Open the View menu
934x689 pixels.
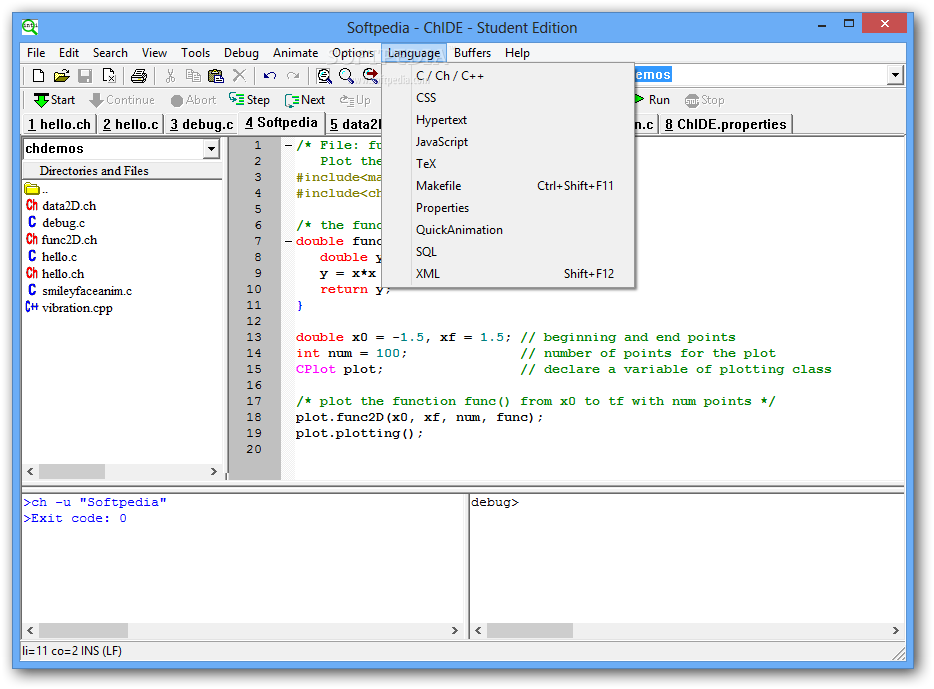(x=154, y=53)
